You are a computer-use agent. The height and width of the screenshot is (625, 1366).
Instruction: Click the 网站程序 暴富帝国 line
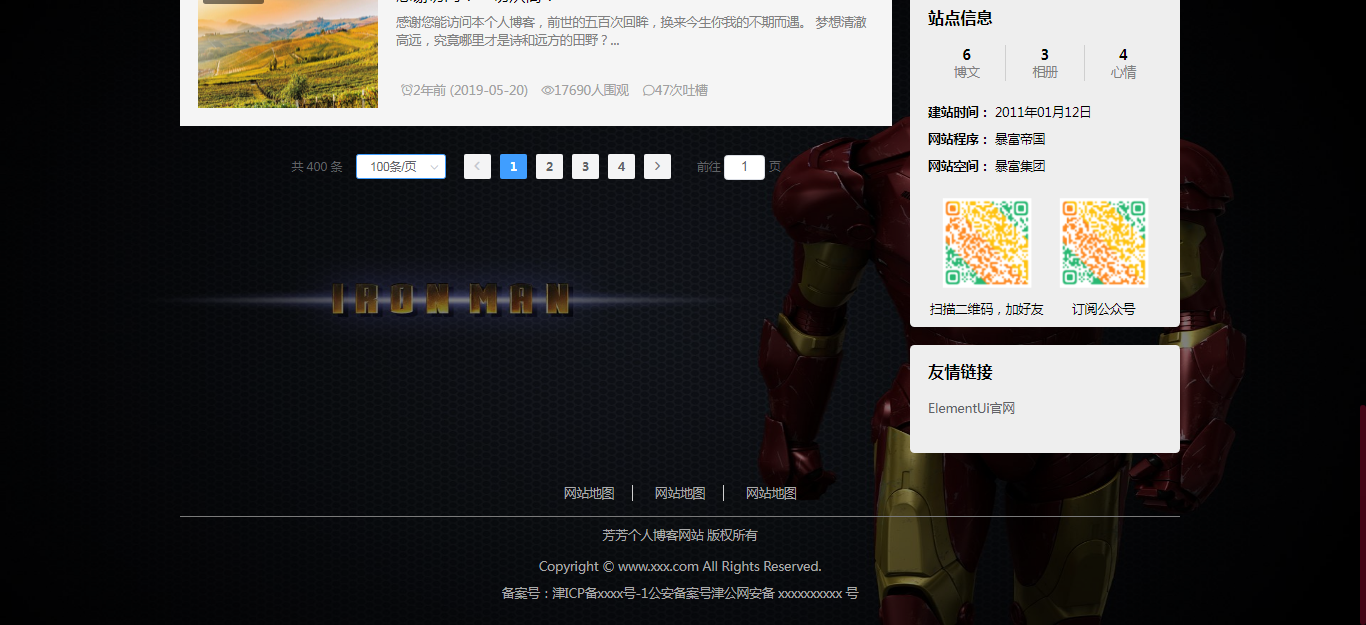(x=987, y=139)
